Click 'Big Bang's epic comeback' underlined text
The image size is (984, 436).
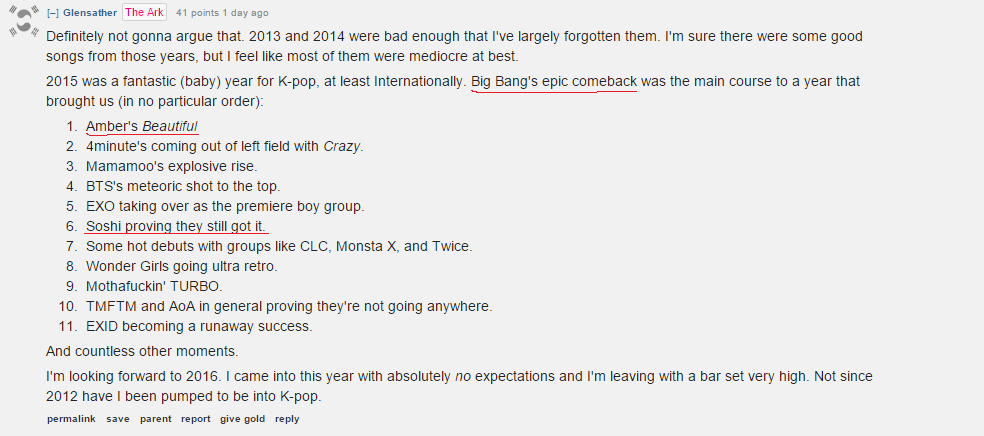click(554, 82)
